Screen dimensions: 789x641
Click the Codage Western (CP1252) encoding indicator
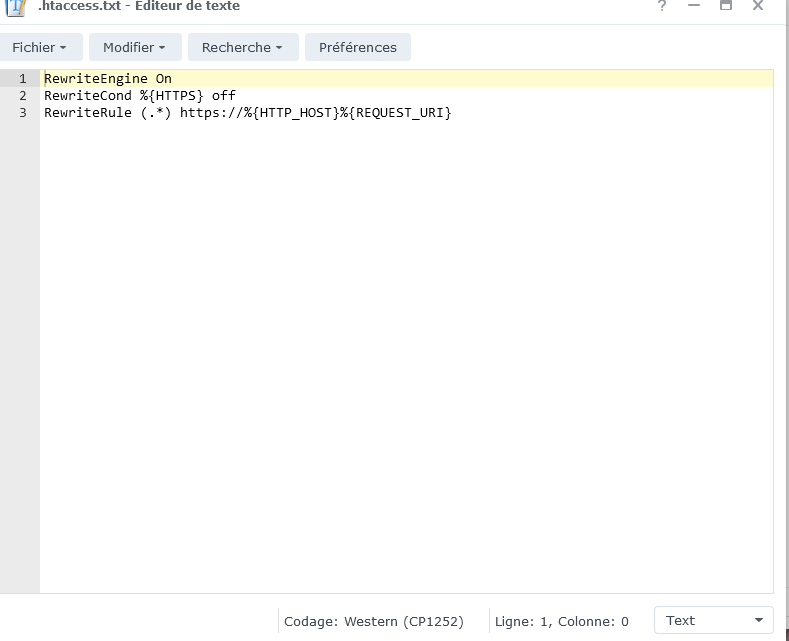coord(374,621)
